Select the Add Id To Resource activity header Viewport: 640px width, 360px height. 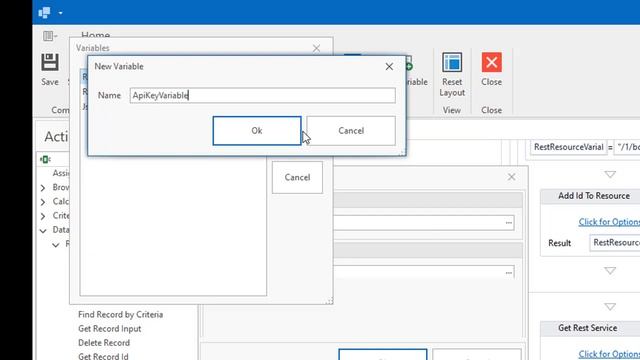[x=591, y=196]
